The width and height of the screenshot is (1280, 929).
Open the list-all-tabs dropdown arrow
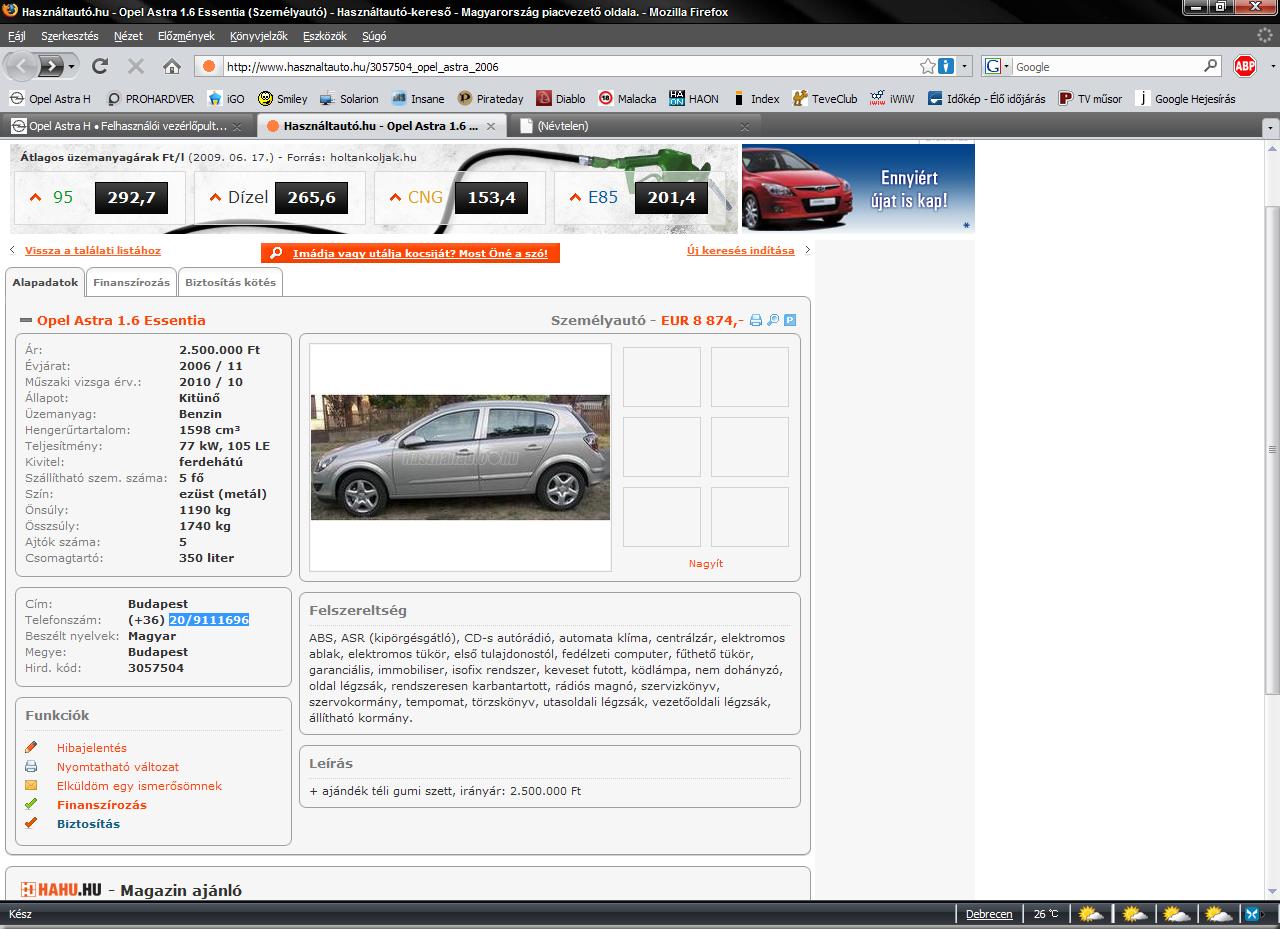click(x=1270, y=127)
